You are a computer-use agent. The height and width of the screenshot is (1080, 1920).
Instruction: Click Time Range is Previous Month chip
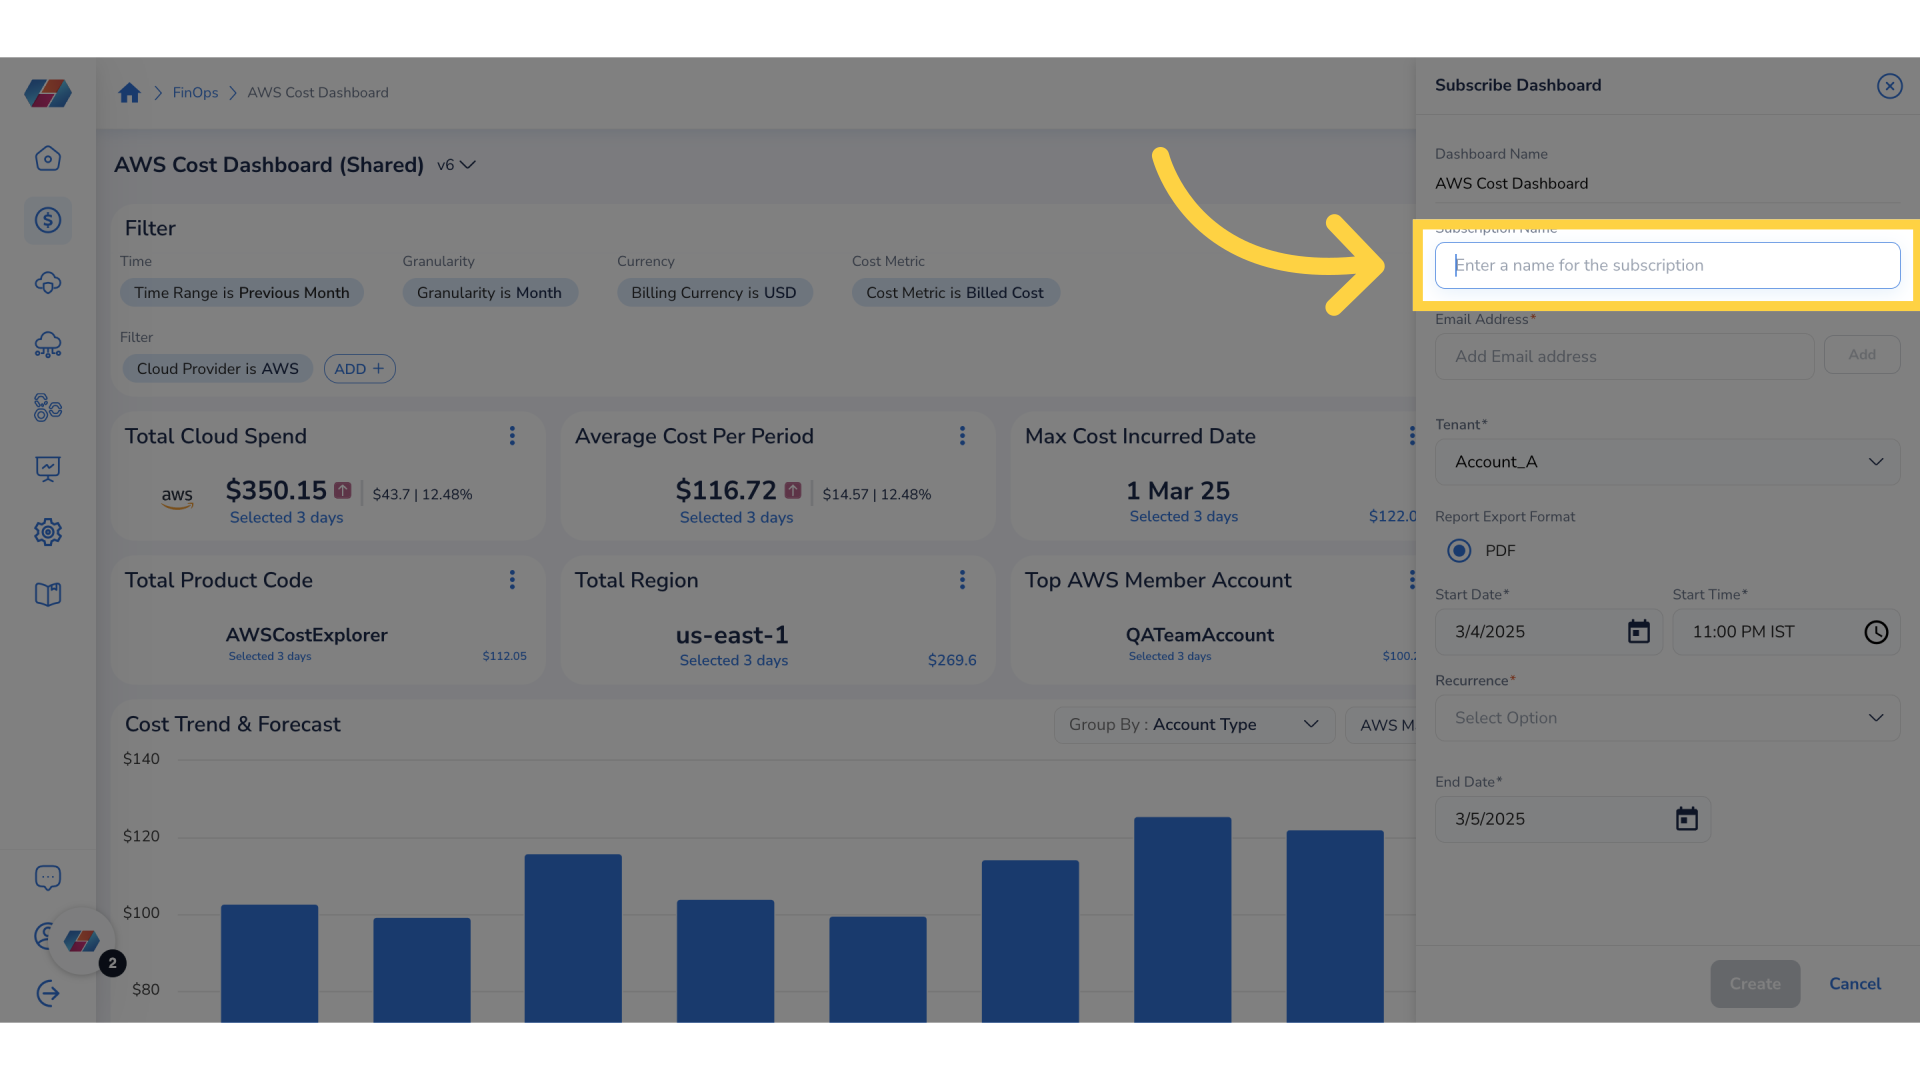pyautogui.click(x=242, y=293)
